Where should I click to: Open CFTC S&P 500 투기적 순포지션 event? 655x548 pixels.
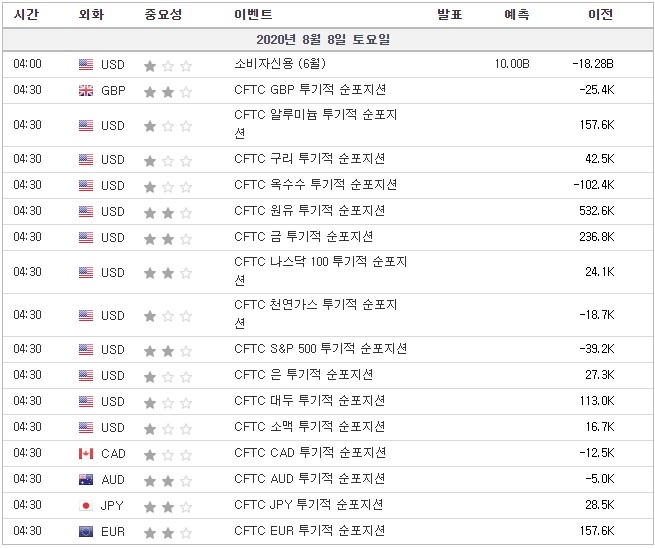coord(320,348)
